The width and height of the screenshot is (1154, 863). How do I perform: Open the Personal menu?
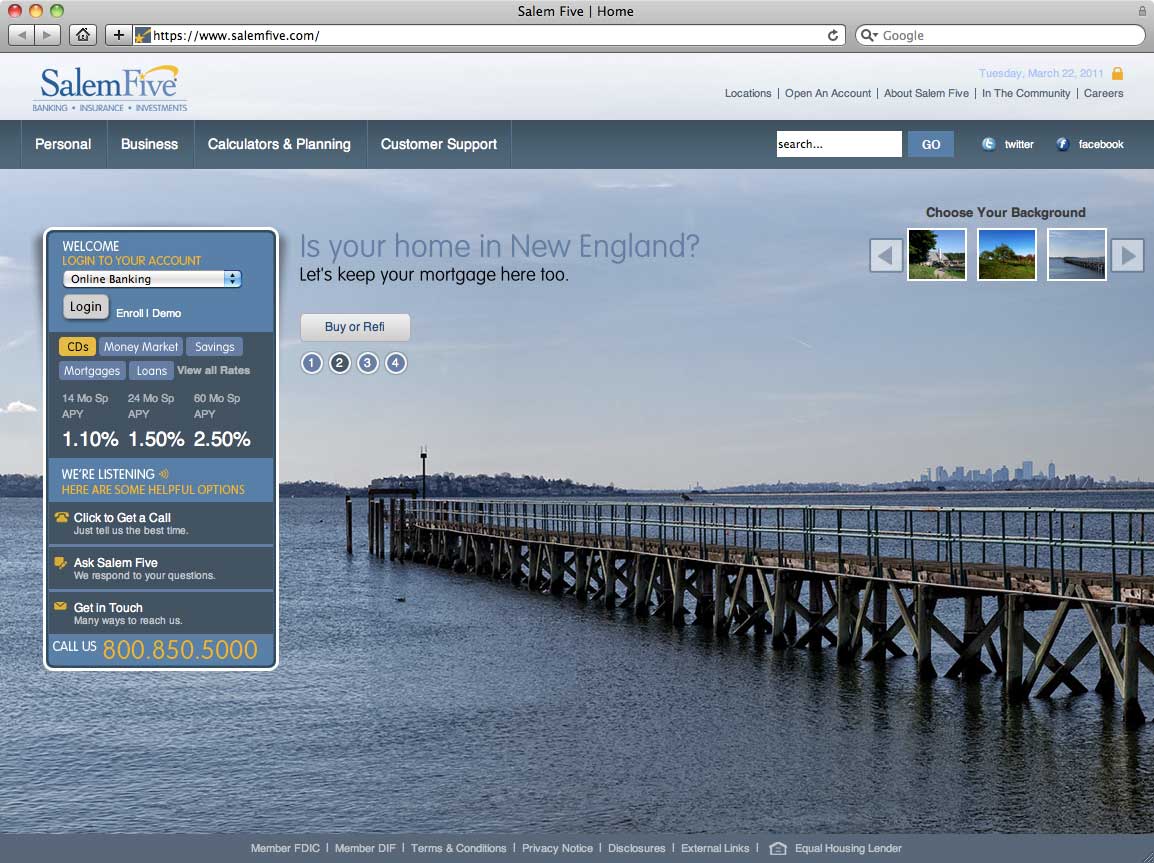point(63,144)
